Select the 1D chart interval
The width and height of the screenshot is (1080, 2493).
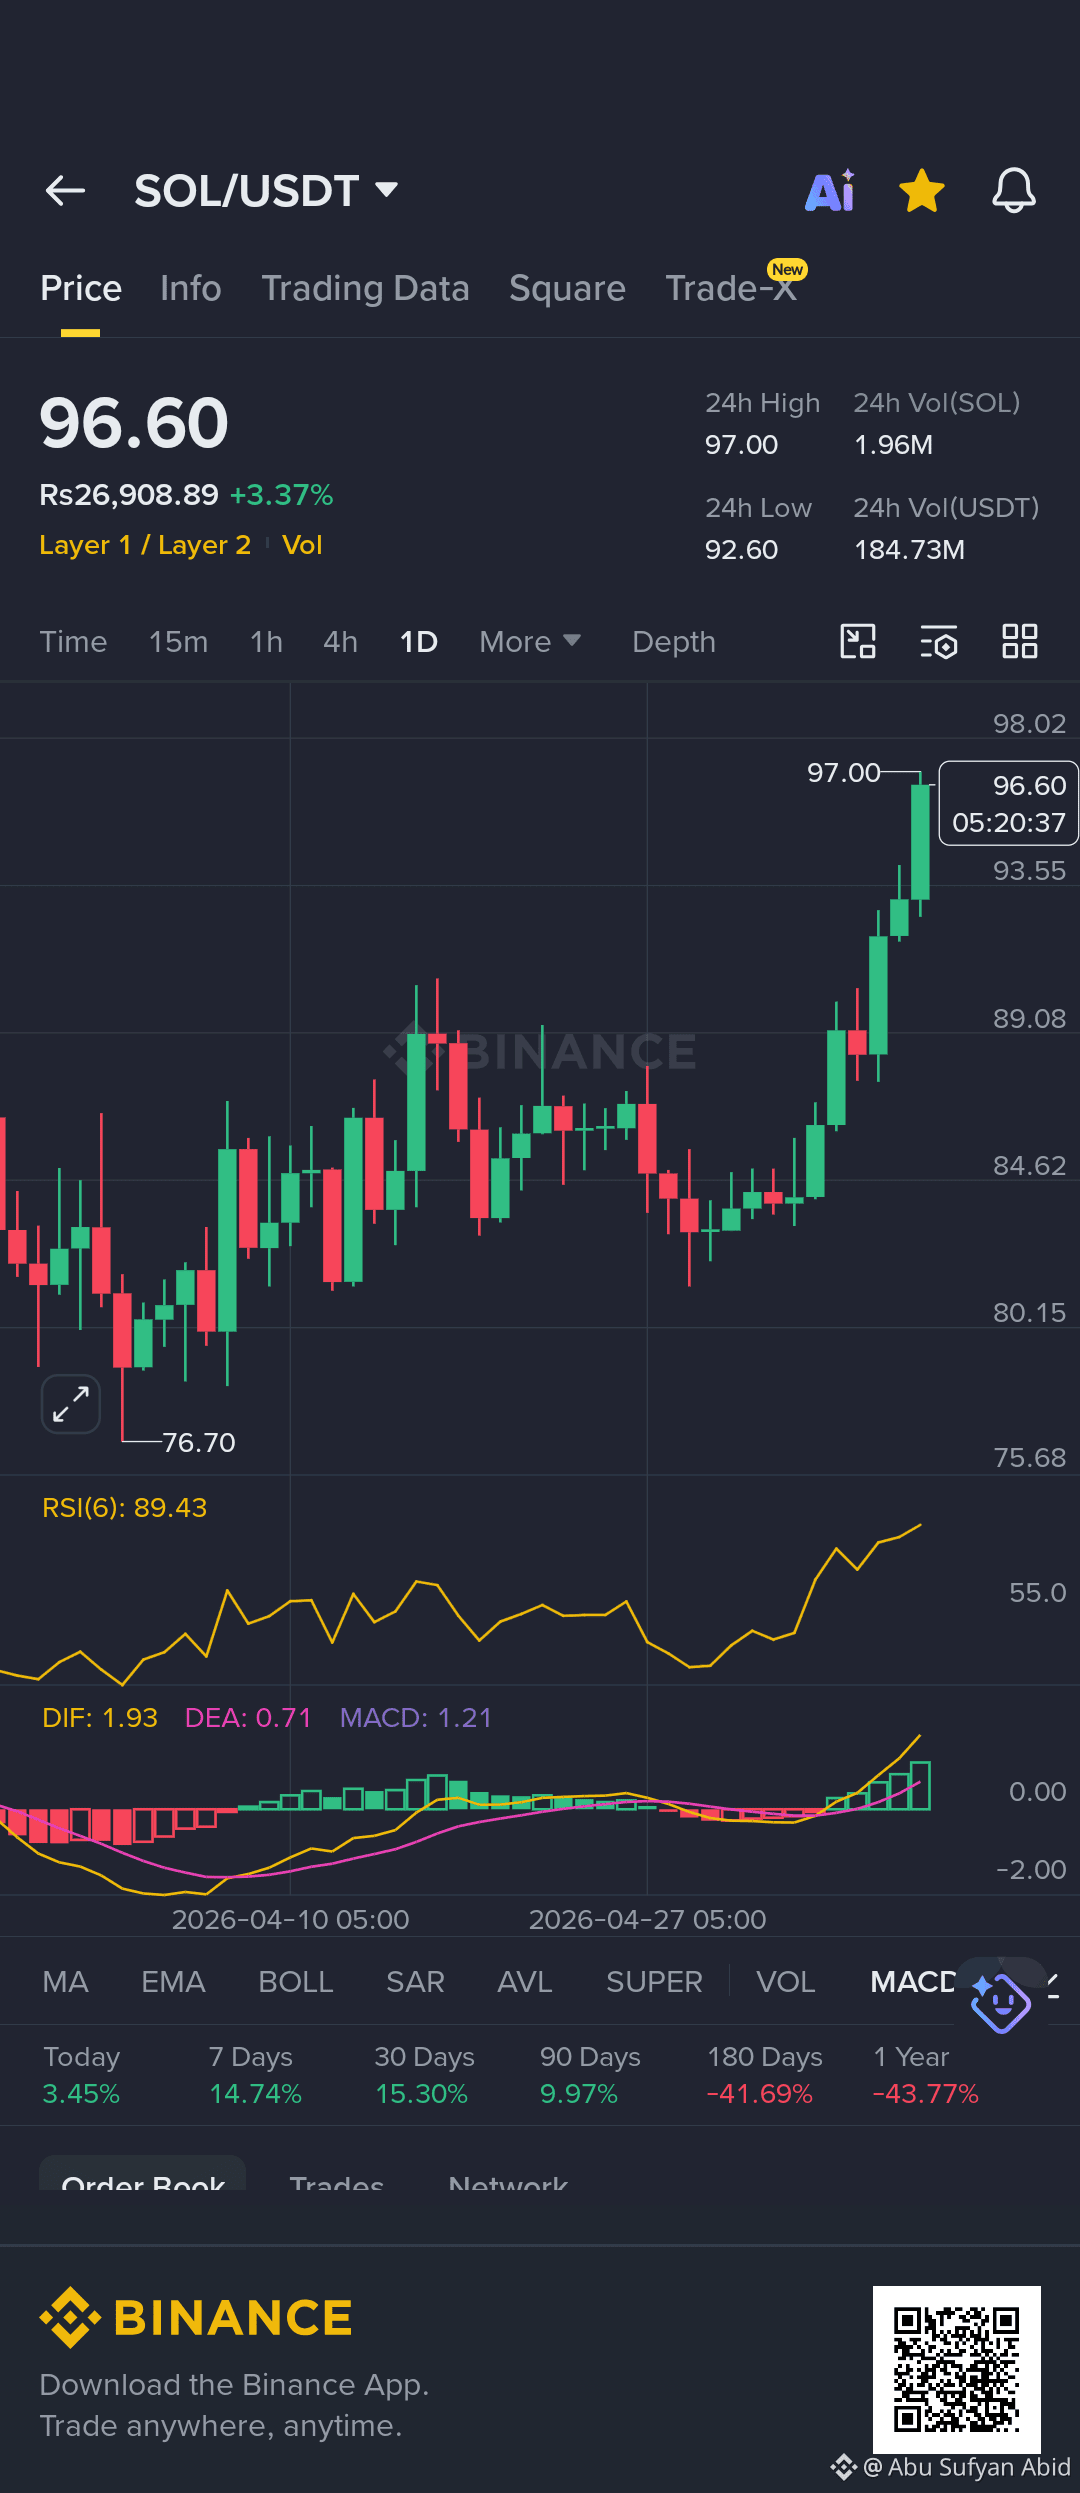419,641
